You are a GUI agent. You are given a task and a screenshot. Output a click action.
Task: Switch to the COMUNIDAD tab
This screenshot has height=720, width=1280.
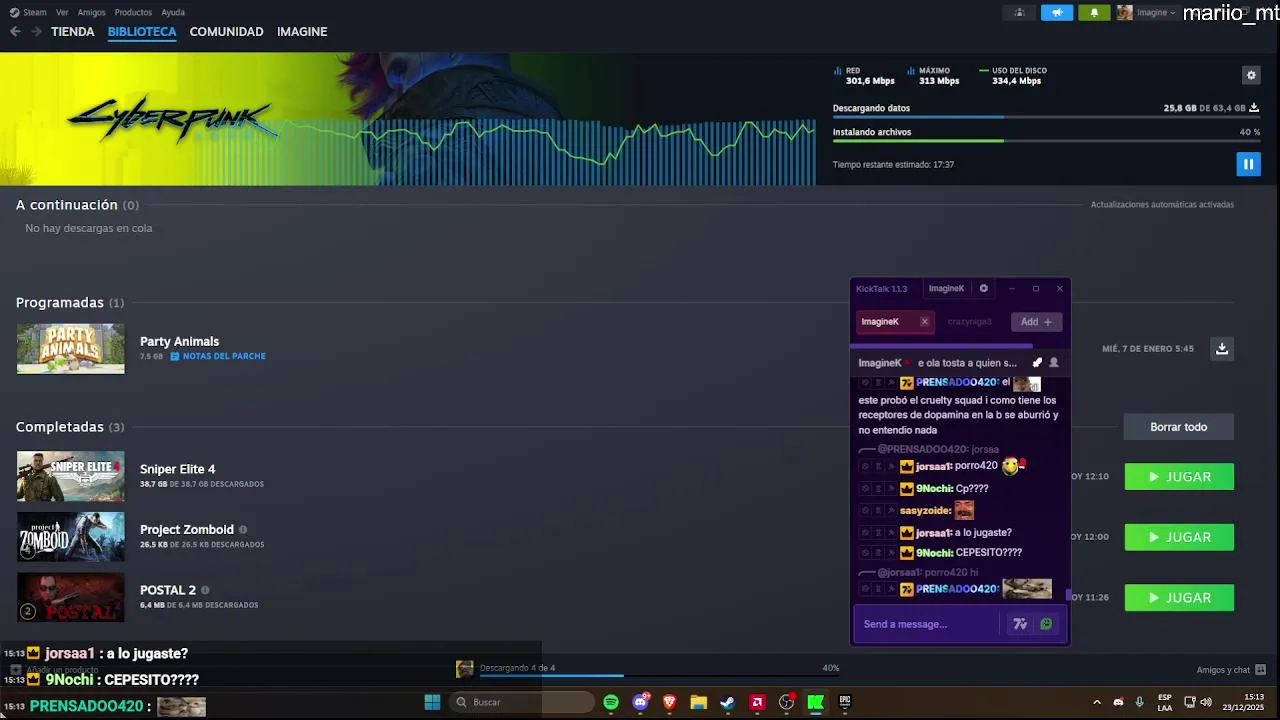[x=226, y=32]
